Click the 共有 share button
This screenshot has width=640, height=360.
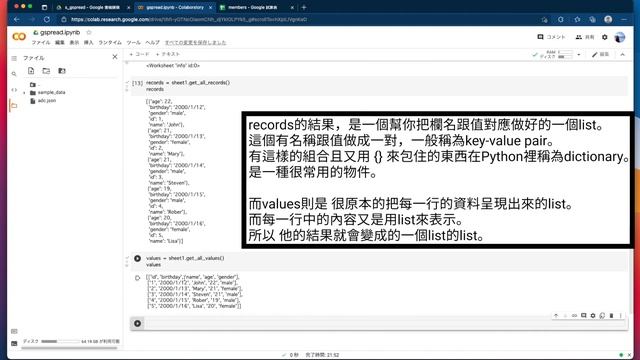click(585, 37)
